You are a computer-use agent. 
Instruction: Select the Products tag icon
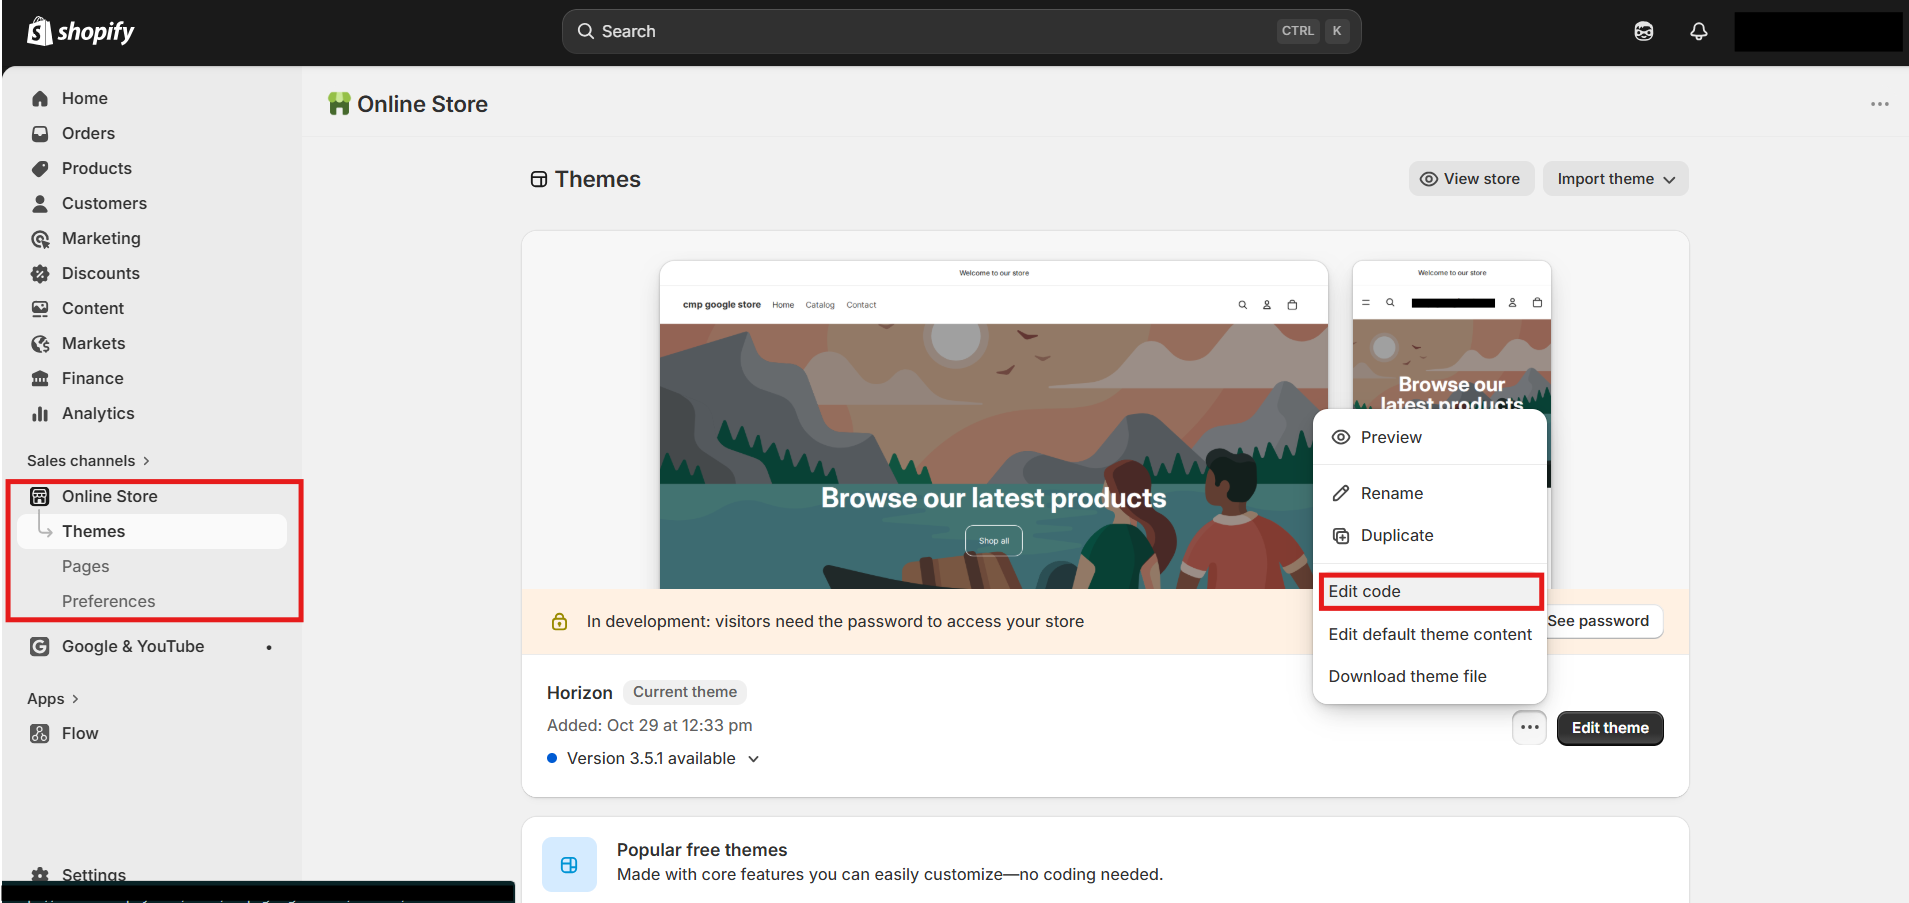[x=40, y=168]
